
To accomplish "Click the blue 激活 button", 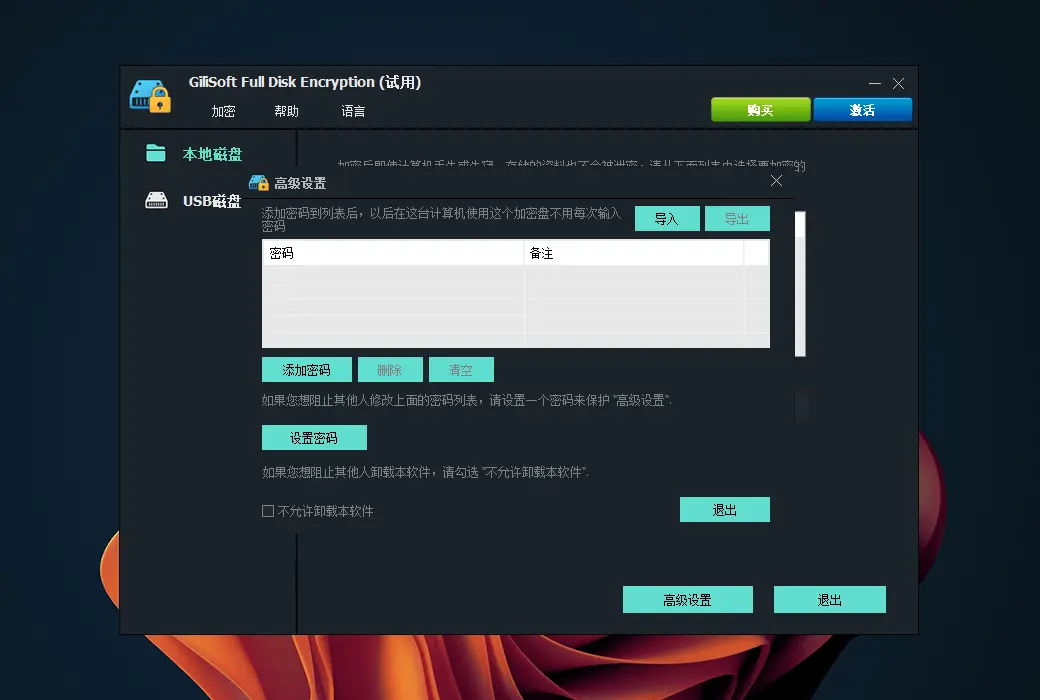I will [862, 110].
